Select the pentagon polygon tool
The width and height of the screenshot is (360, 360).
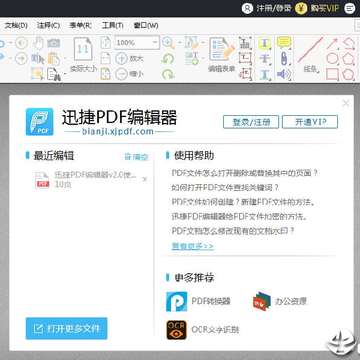(348, 59)
